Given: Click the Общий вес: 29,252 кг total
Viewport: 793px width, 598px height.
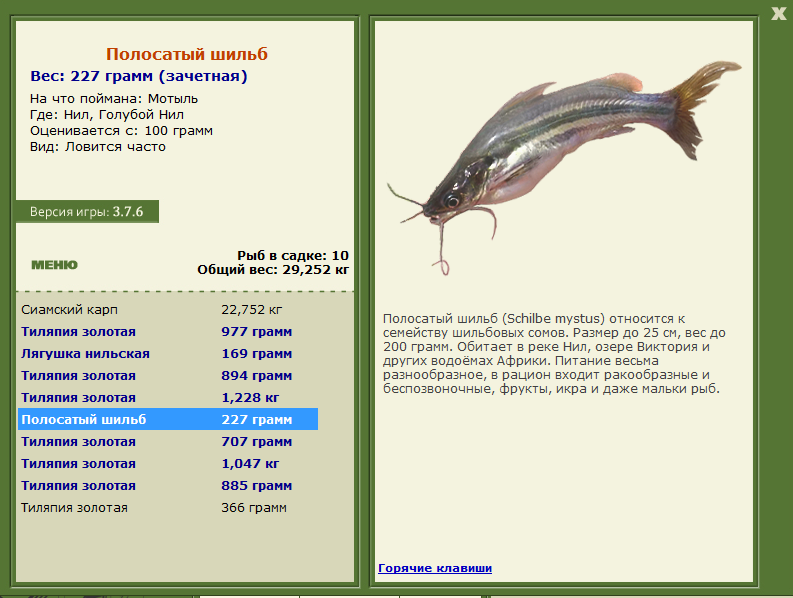Looking at the screenshot, I should pyautogui.click(x=273, y=270).
